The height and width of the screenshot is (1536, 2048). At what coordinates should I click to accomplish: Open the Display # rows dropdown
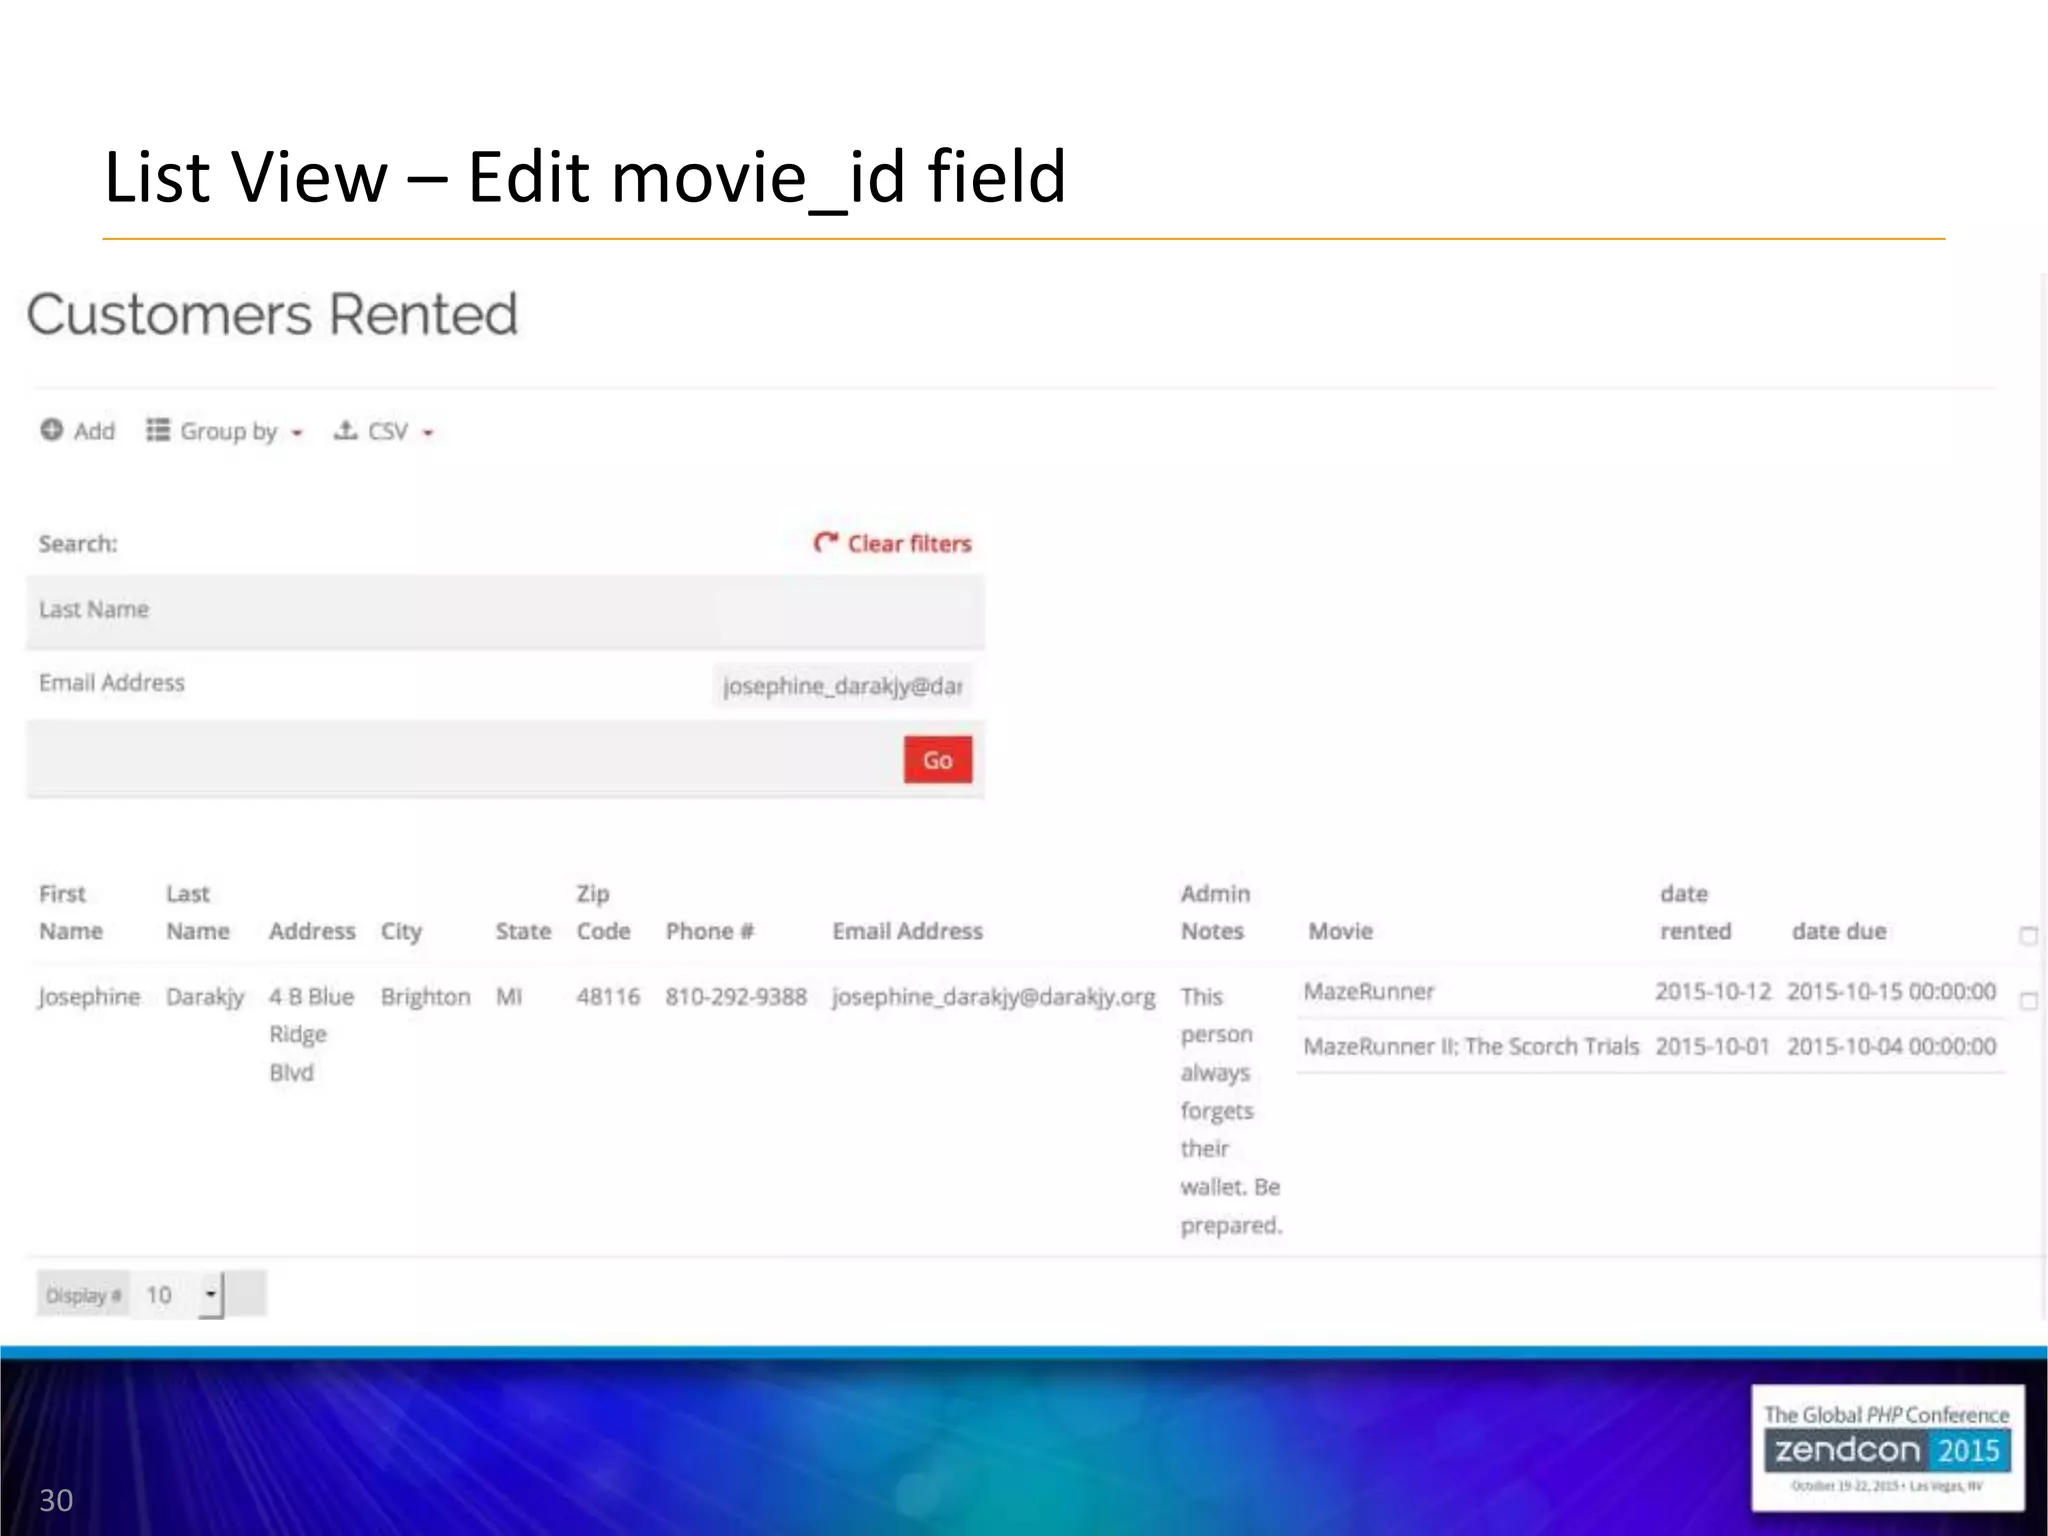[x=210, y=1295]
